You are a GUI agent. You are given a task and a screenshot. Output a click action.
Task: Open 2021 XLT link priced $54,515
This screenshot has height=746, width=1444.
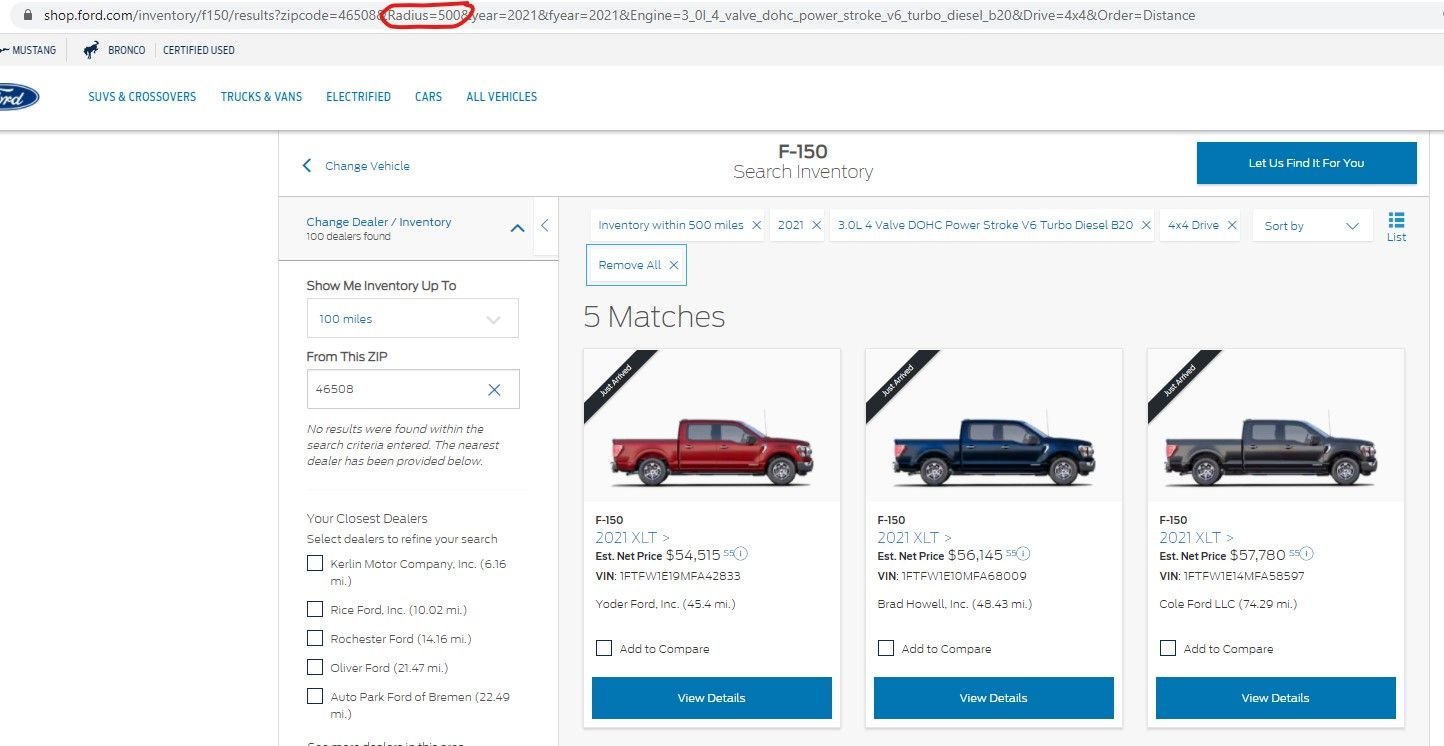pyautogui.click(x=632, y=537)
